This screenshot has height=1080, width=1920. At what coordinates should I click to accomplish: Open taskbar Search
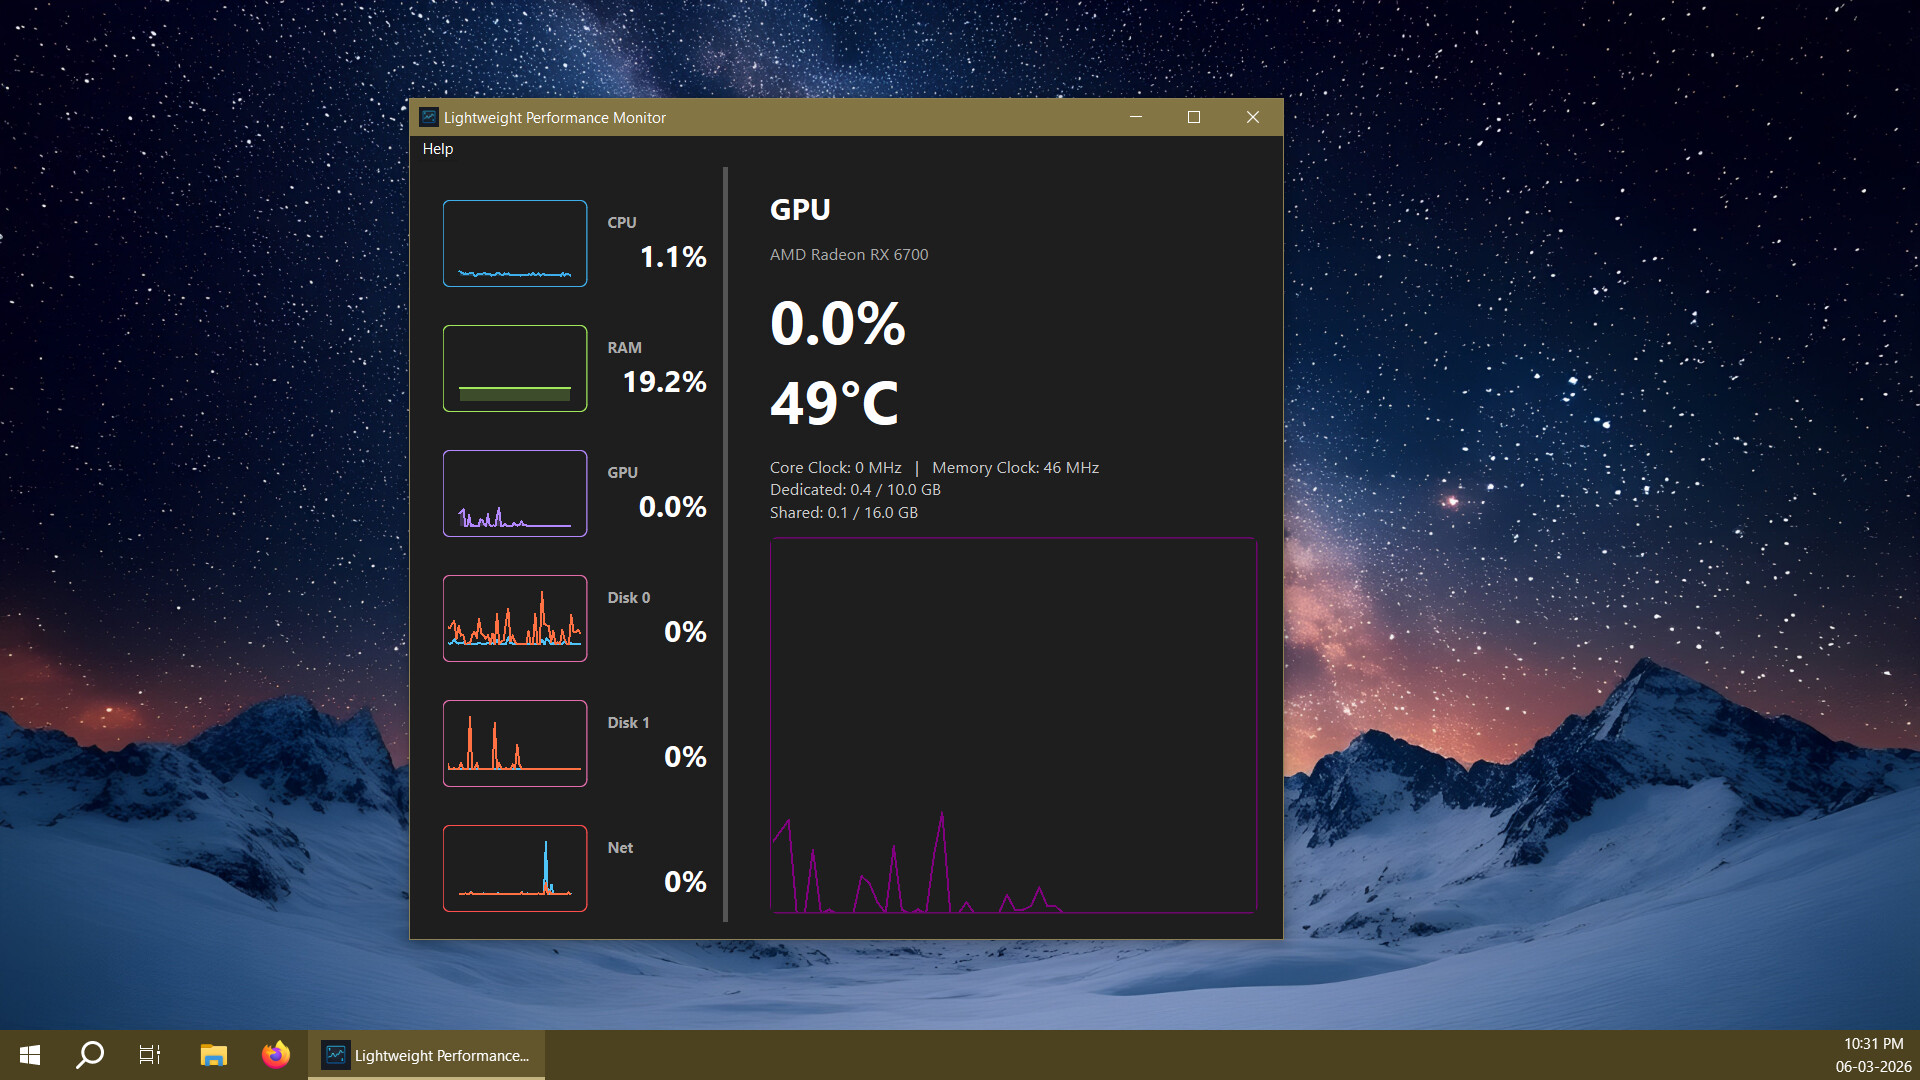pyautogui.click(x=90, y=1055)
